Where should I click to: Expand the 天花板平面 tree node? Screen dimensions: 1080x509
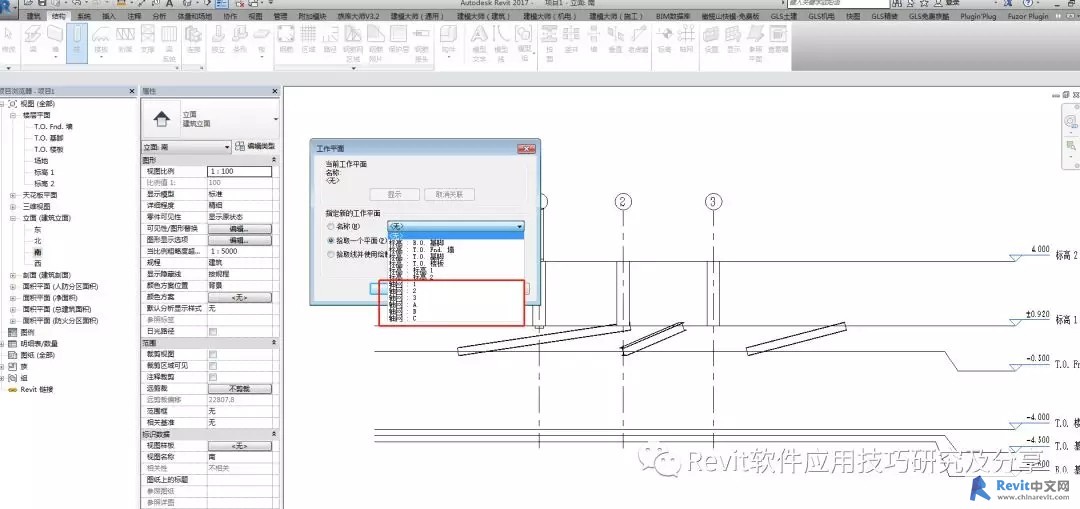(13, 195)
